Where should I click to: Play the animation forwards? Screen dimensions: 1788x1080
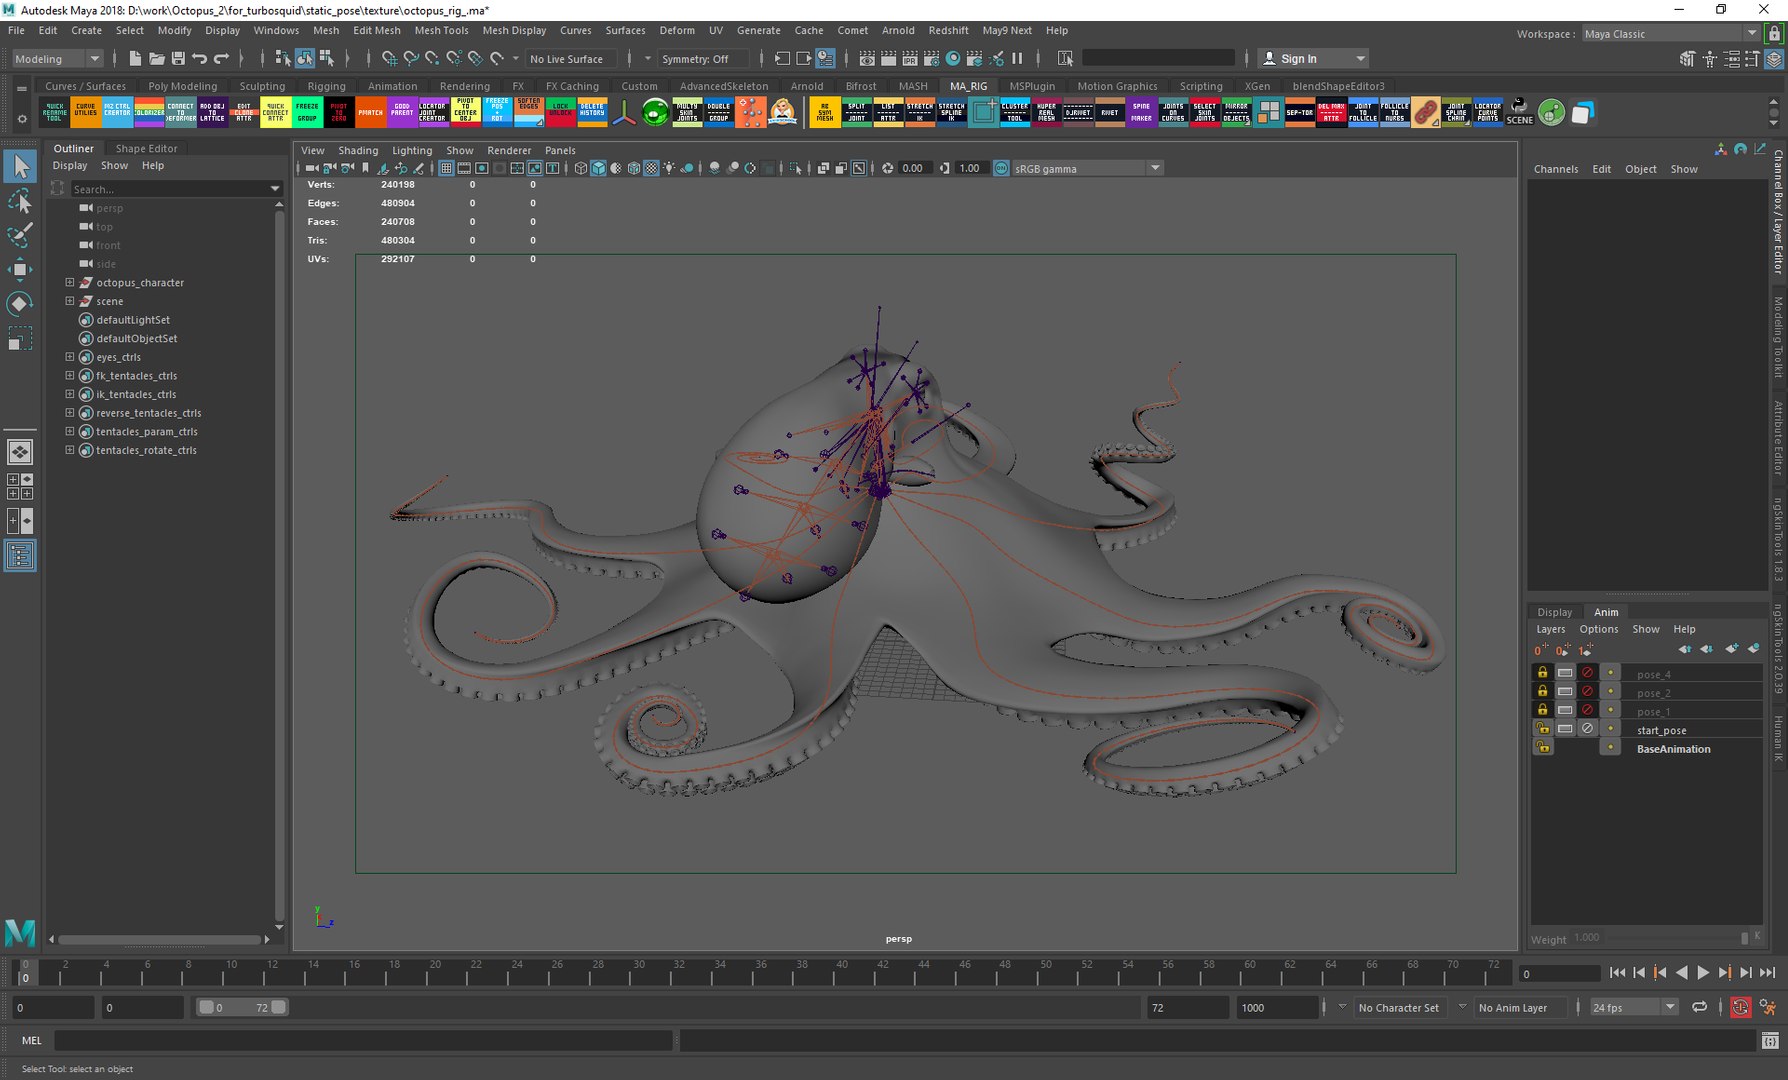[x=1703, y=973]
